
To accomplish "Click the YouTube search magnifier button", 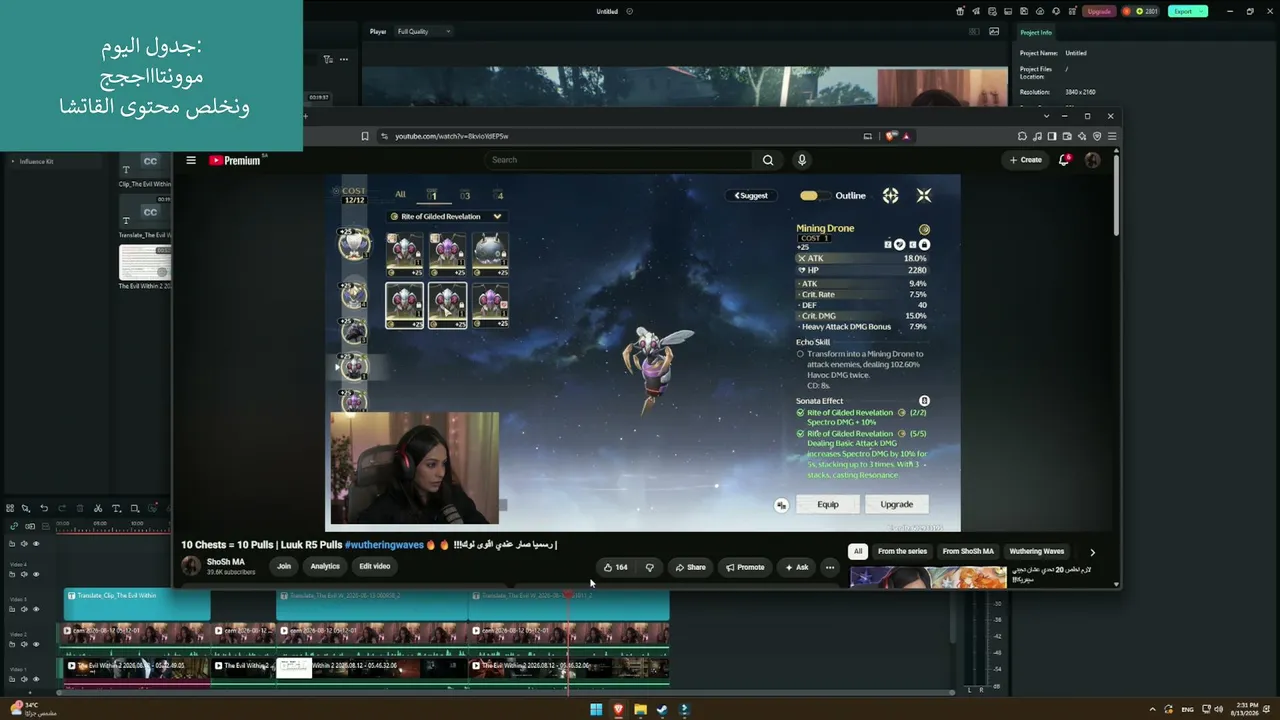I will coord(768,160).
